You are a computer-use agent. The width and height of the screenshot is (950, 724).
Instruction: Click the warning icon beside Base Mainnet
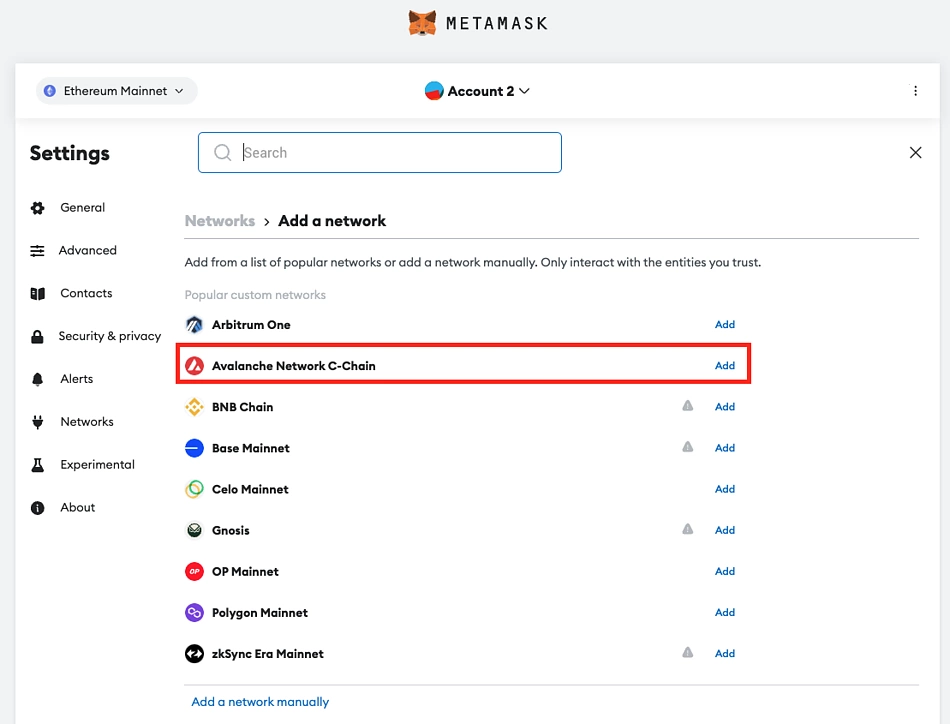(x=688, y=447)
